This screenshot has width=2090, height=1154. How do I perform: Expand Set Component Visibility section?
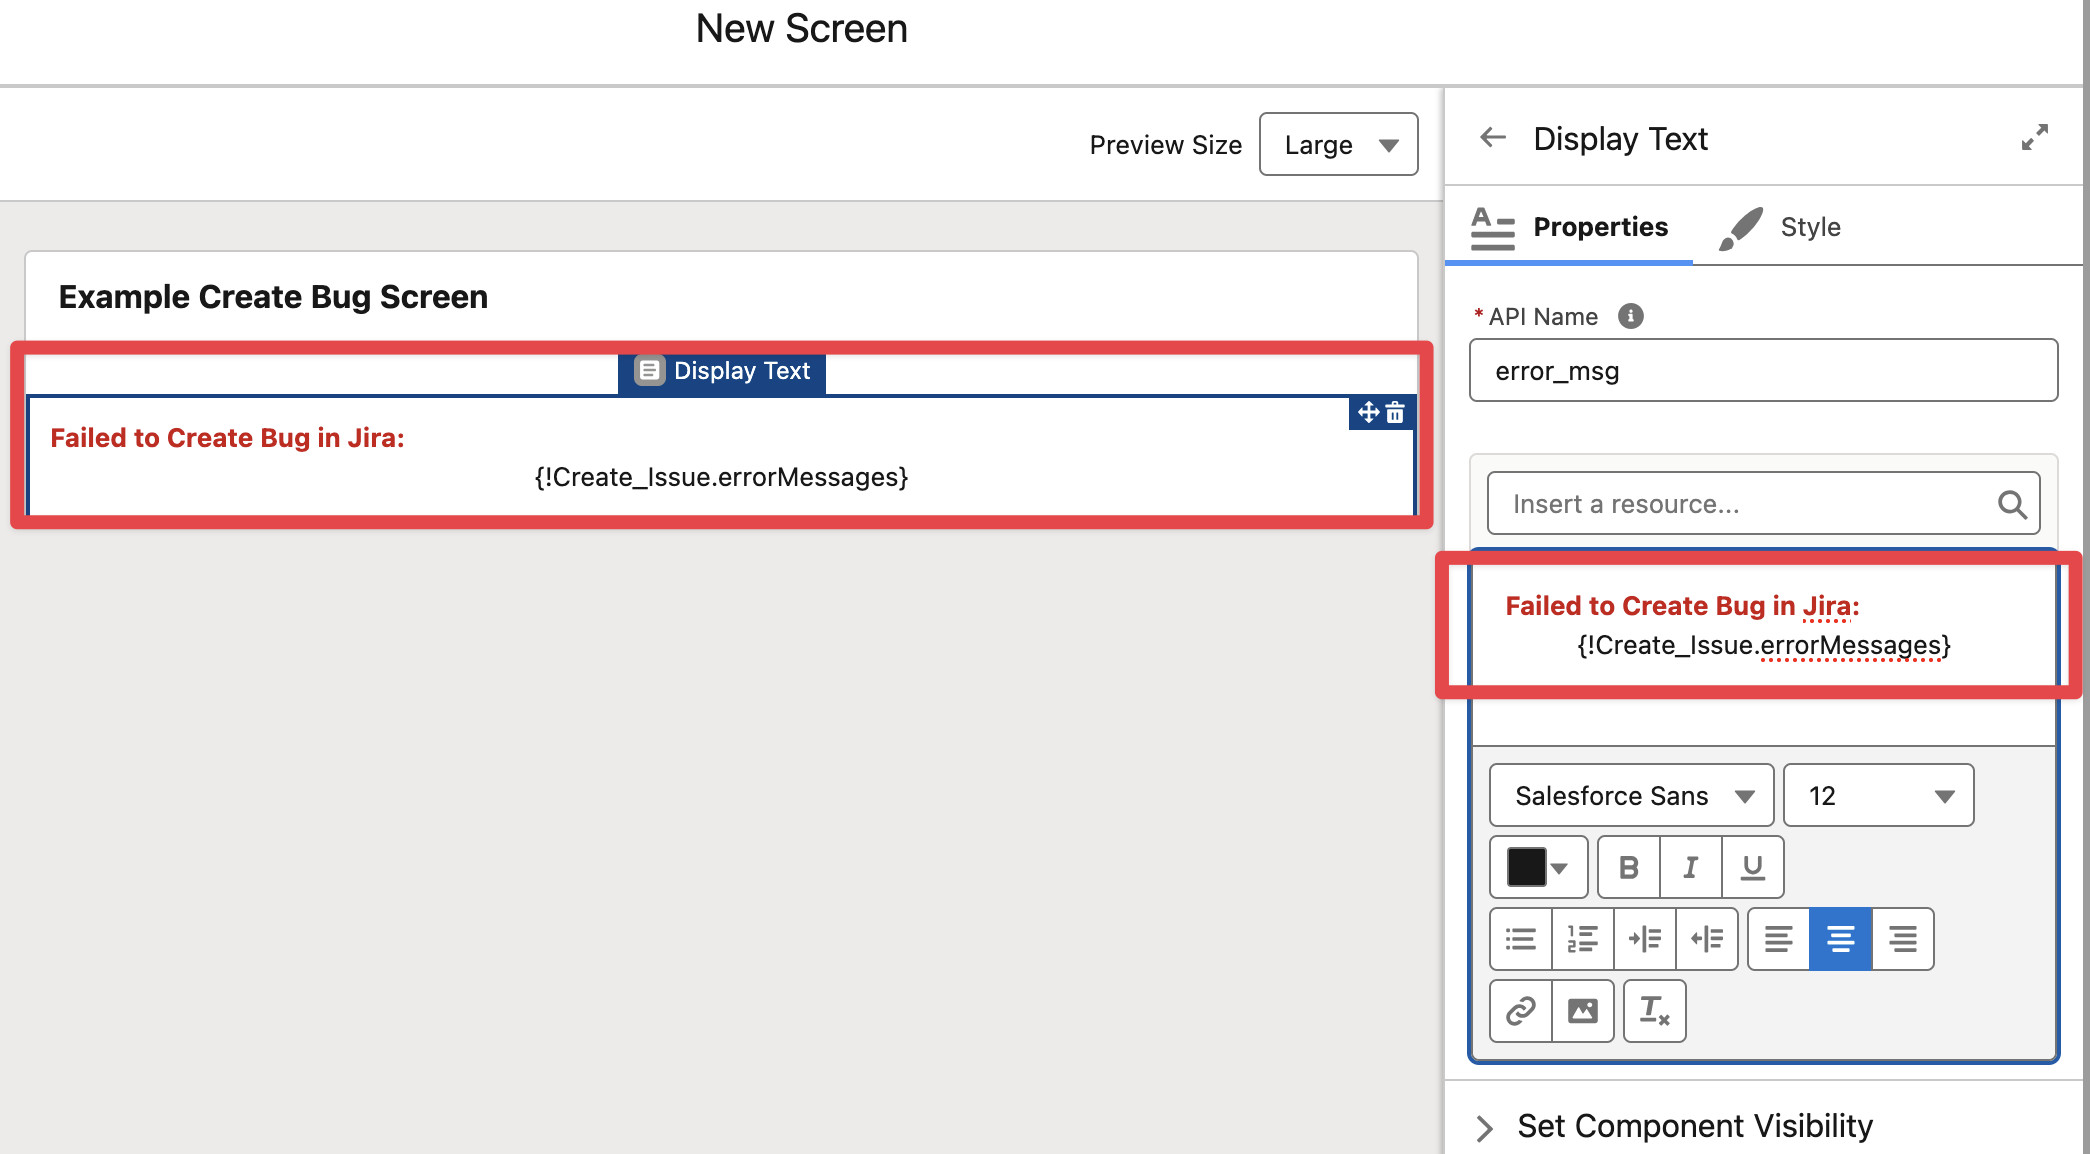[x=1485, y=1127]
